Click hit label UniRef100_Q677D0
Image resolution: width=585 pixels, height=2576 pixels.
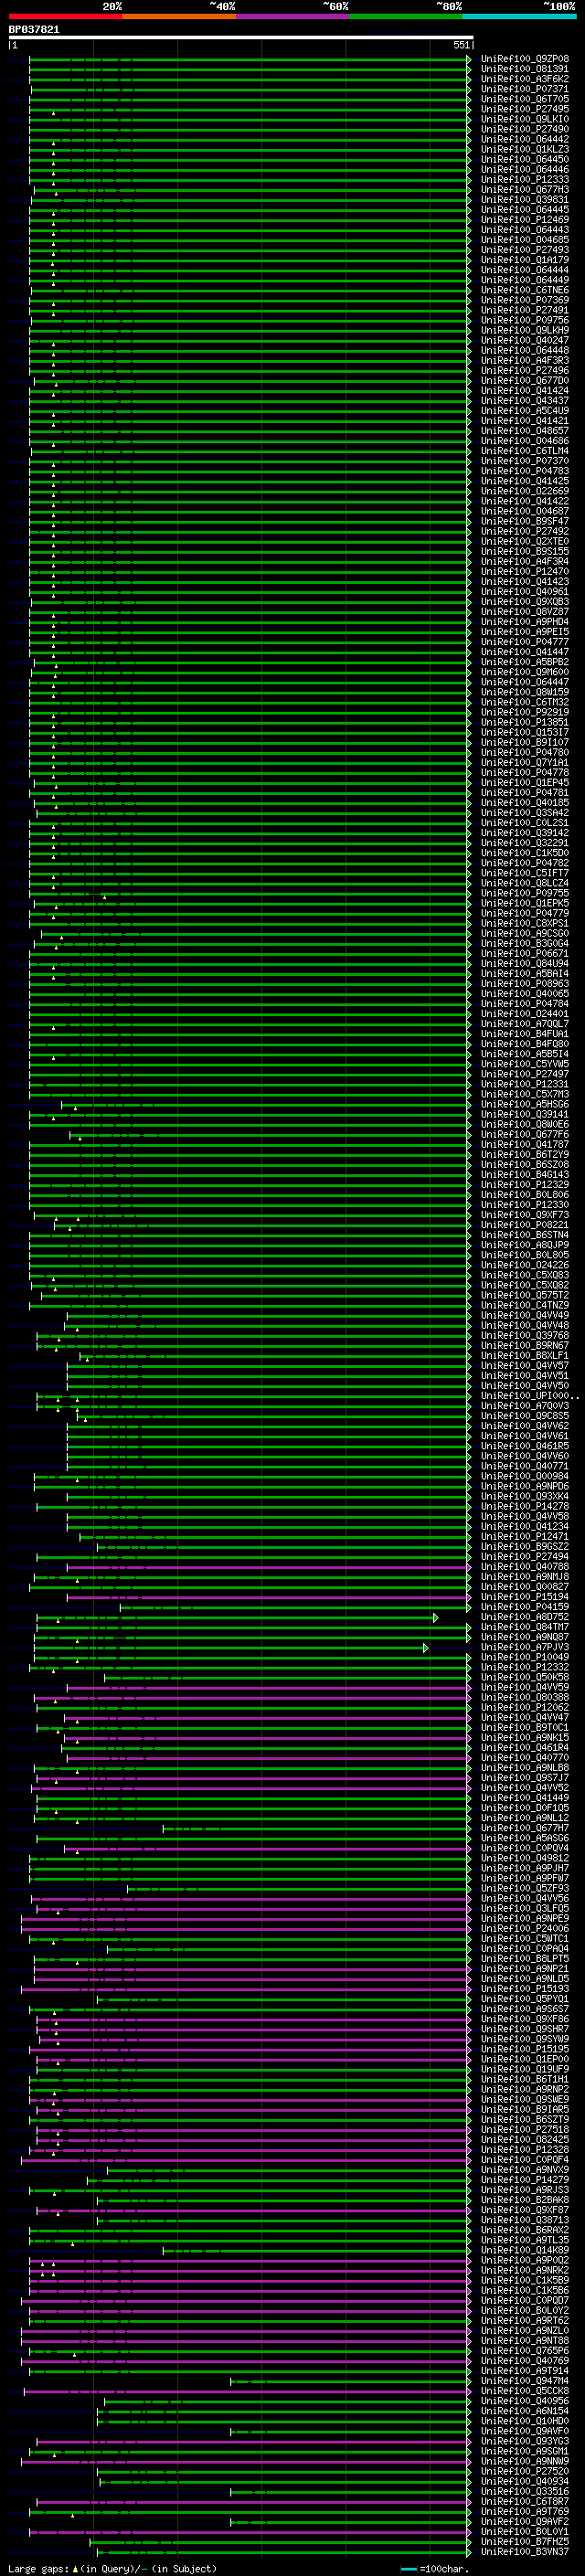tap(525, 380)
